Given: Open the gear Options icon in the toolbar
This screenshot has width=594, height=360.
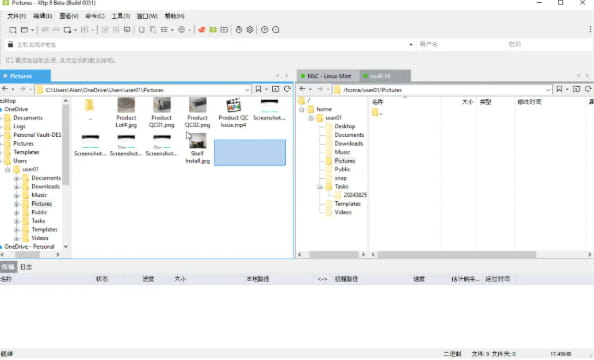Looking at the screenshot, I should pos(250,30).
